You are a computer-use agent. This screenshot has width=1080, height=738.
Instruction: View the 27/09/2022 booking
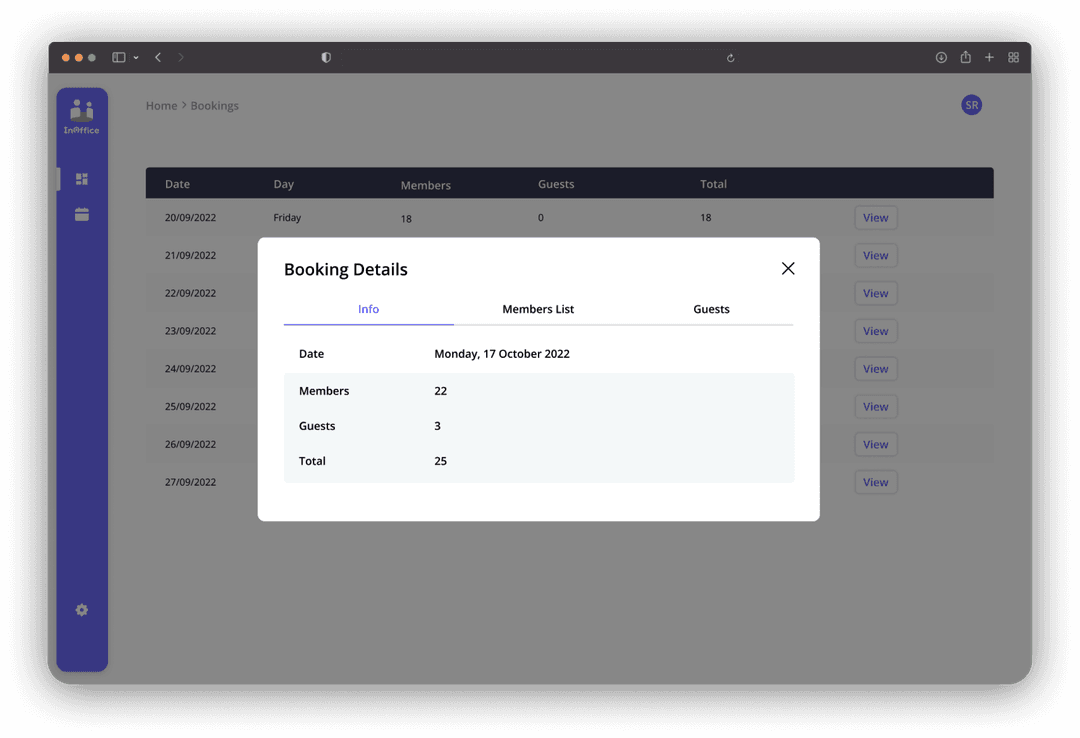tap(875, 482)
